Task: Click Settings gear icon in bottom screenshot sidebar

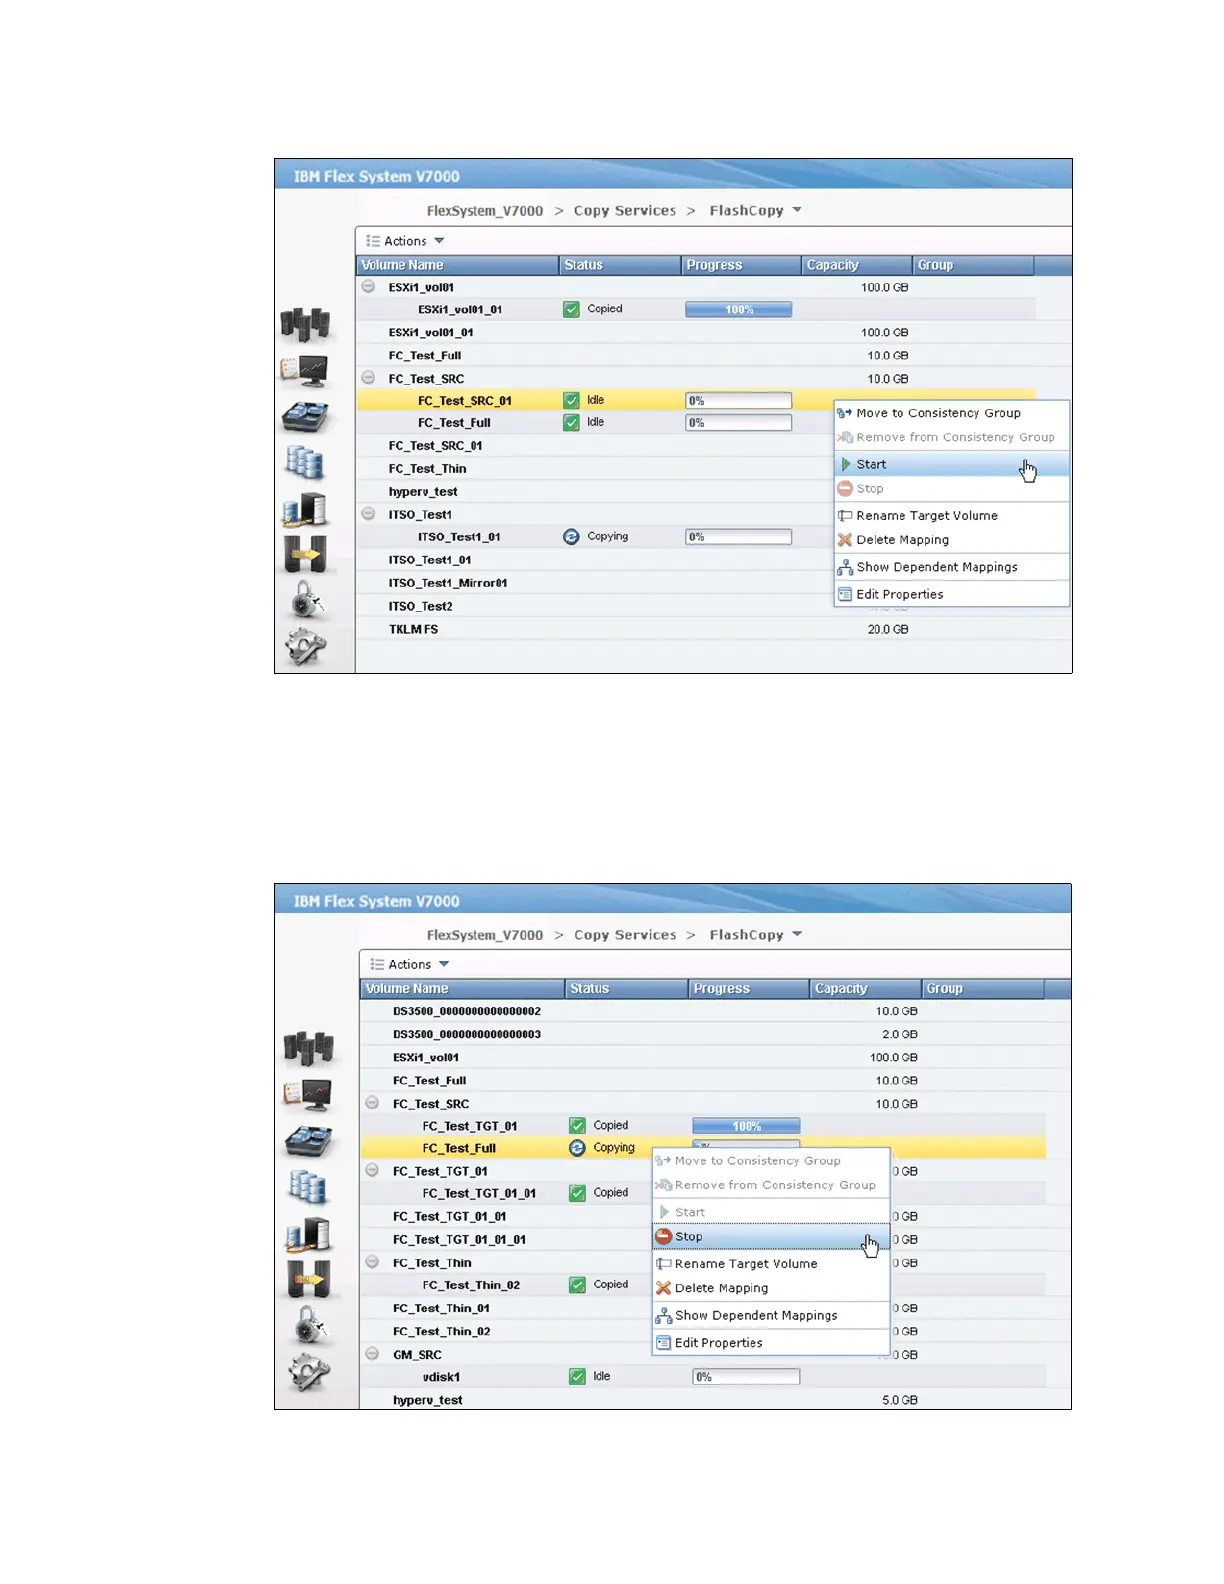Action: pos(310,1373)
